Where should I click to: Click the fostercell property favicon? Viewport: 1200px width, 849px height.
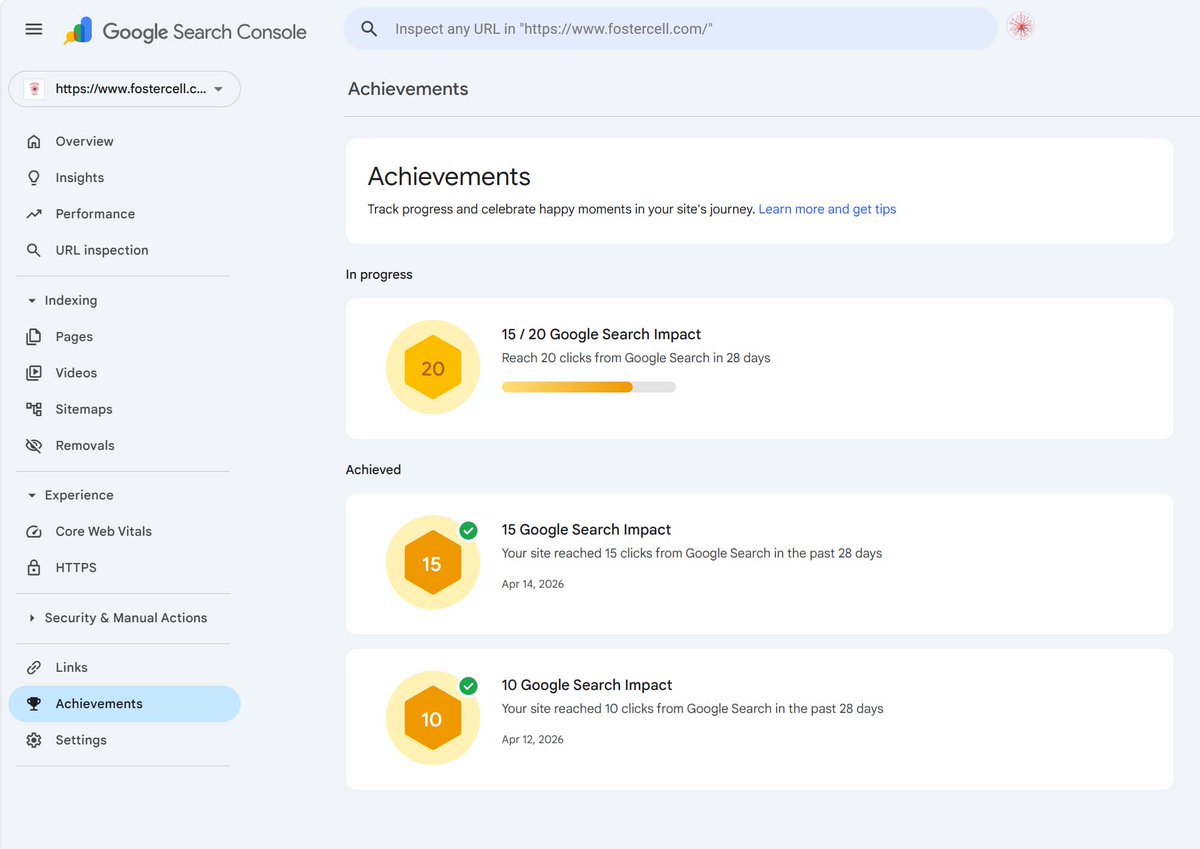tap(35, 89)
